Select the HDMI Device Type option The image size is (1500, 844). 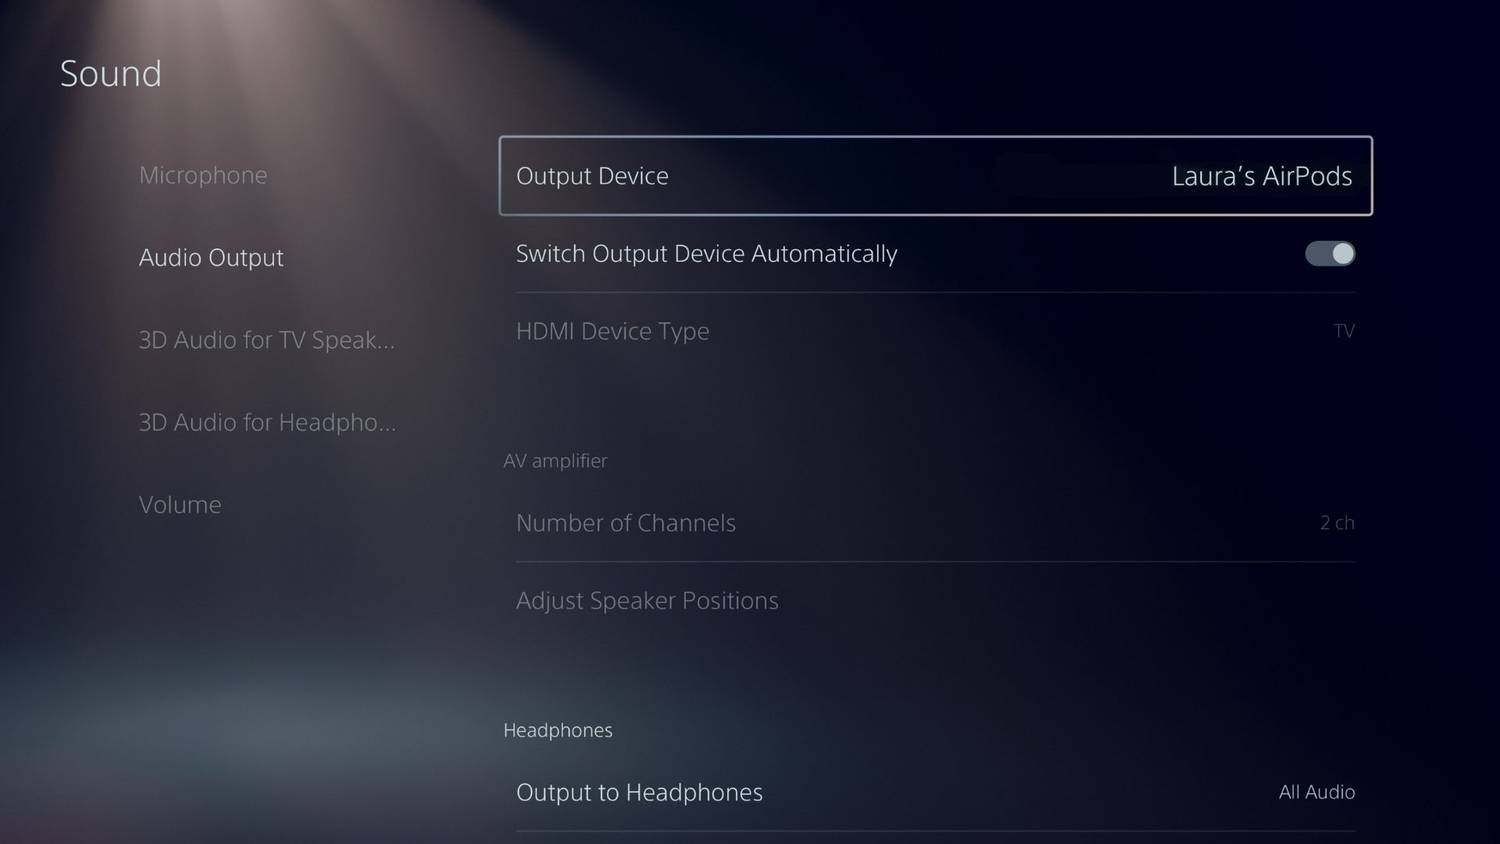(935, 331)
